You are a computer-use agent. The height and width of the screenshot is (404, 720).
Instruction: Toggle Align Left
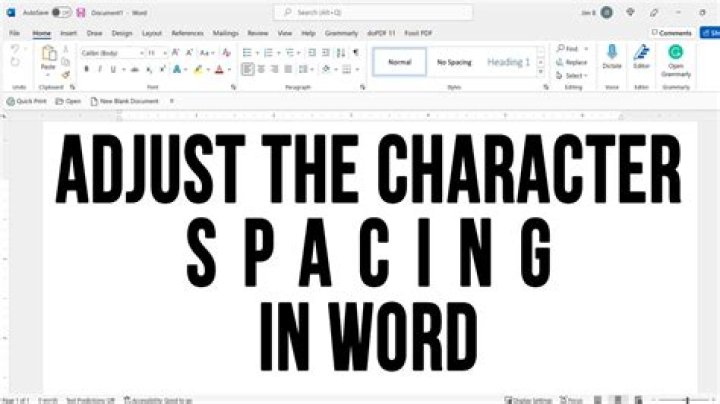(x=248, y=69)
